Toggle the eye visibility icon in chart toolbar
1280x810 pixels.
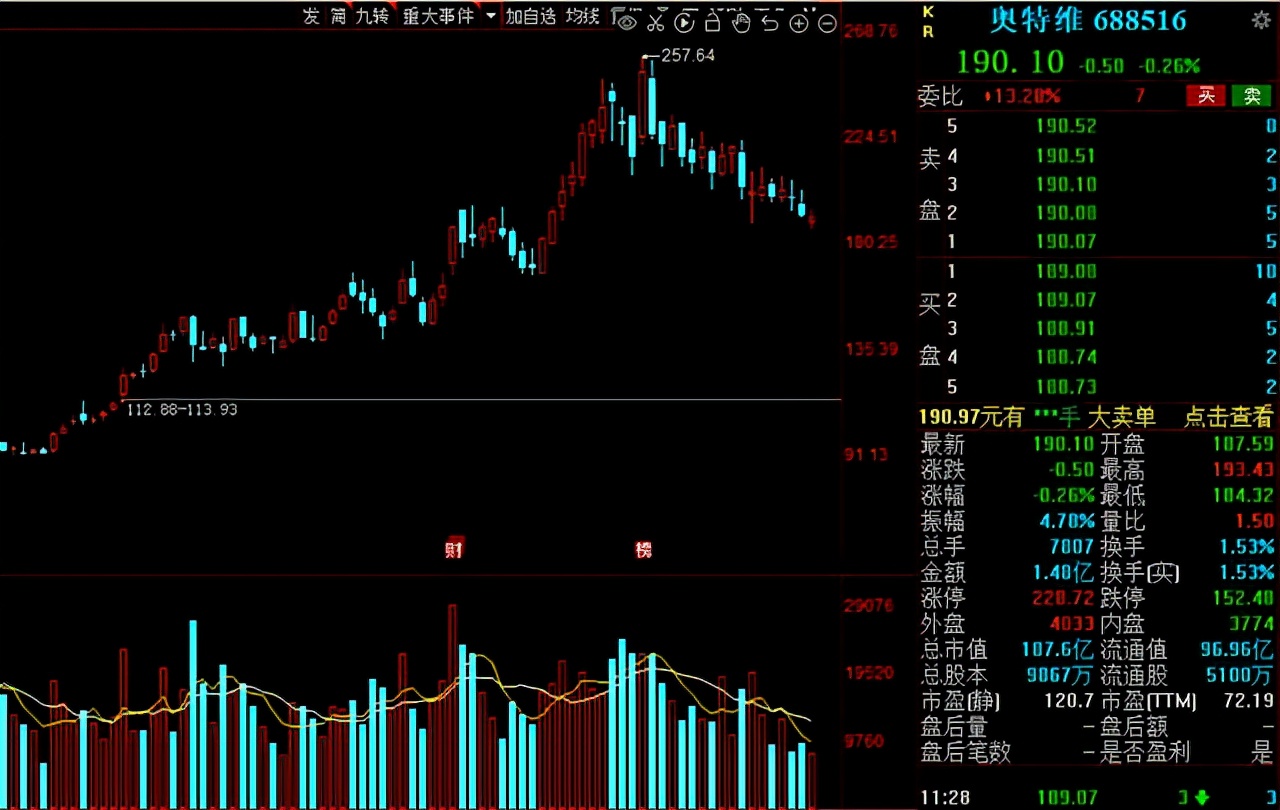pyautogui.click(x=628, y=21)
